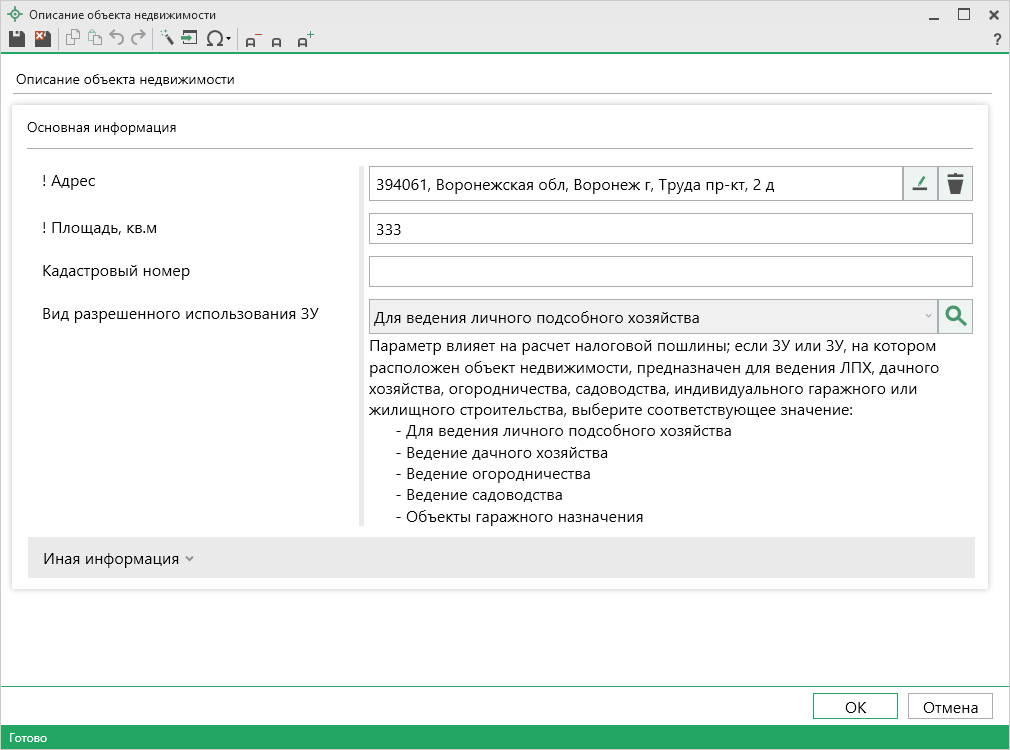Click hint line 'Ведение огородничества'
The image size is (1010, 750).
click(x=498, y=474)
